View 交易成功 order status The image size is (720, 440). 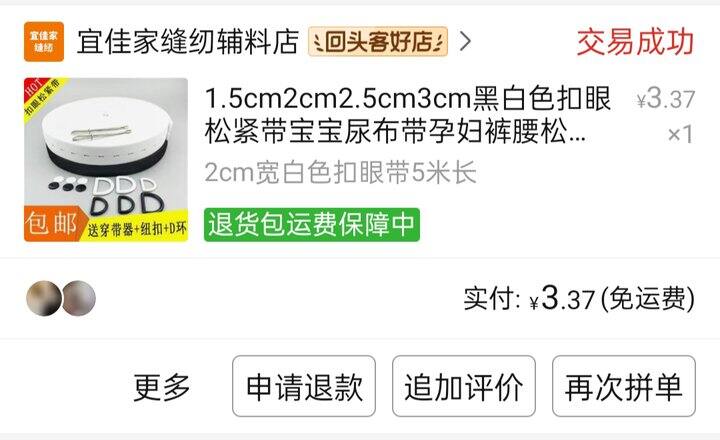pyautogui.click(x=635, y=41)
